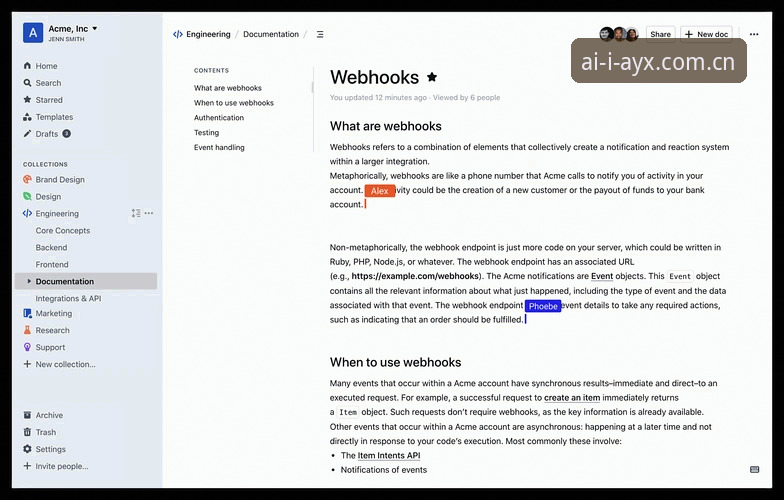This screenshot has width=784, height=500.
Task: Toggle the star next to Webhooks title
Action: (x=432, y=77)
